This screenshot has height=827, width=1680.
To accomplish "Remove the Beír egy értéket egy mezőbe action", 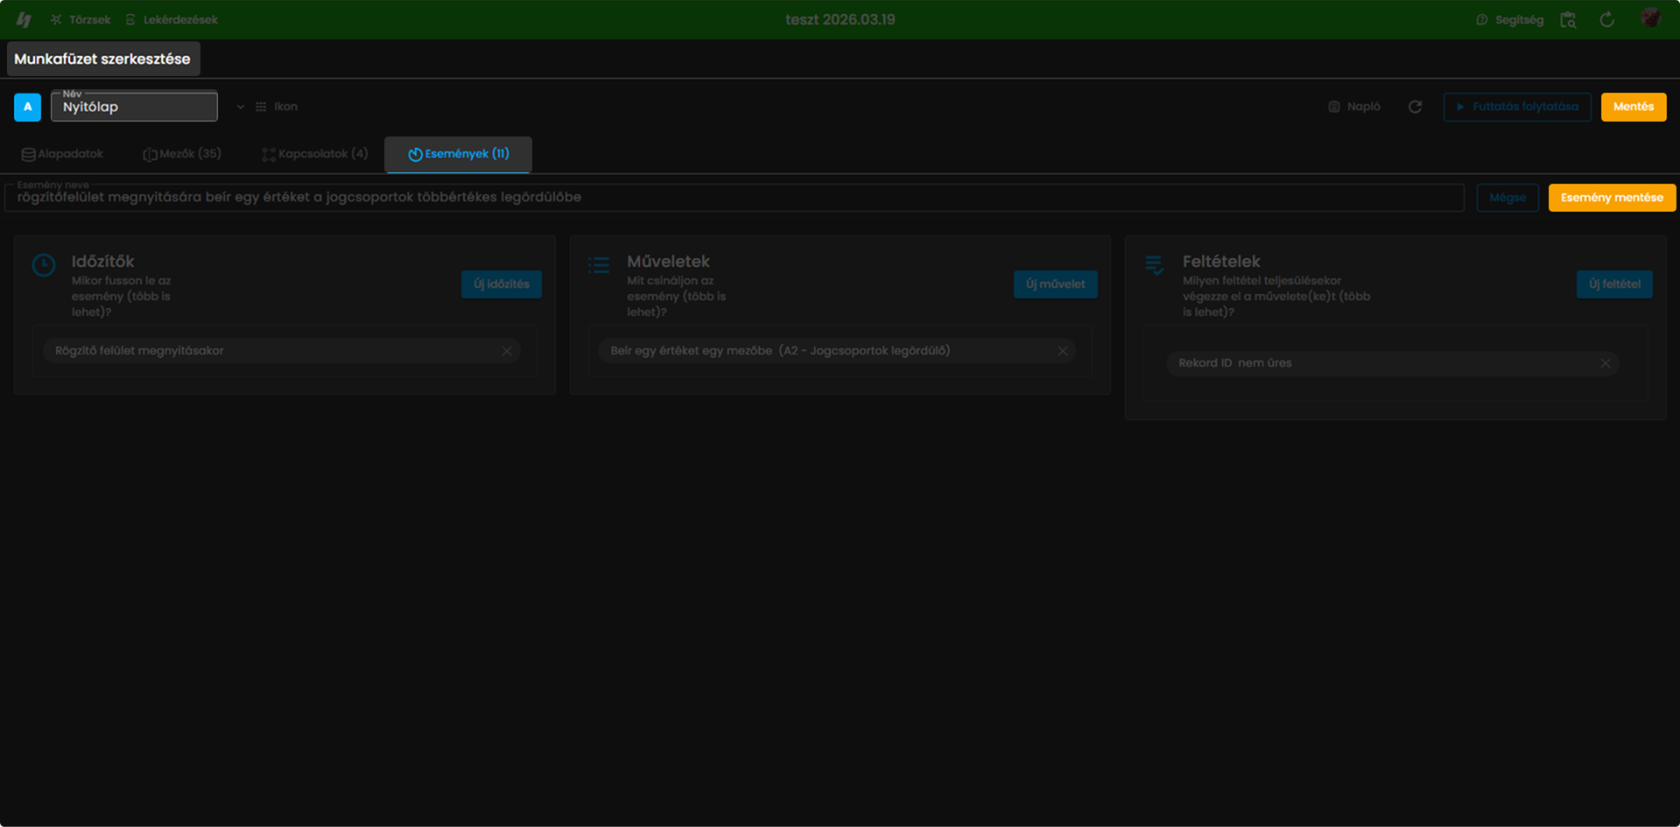I will click(1063, 351).
